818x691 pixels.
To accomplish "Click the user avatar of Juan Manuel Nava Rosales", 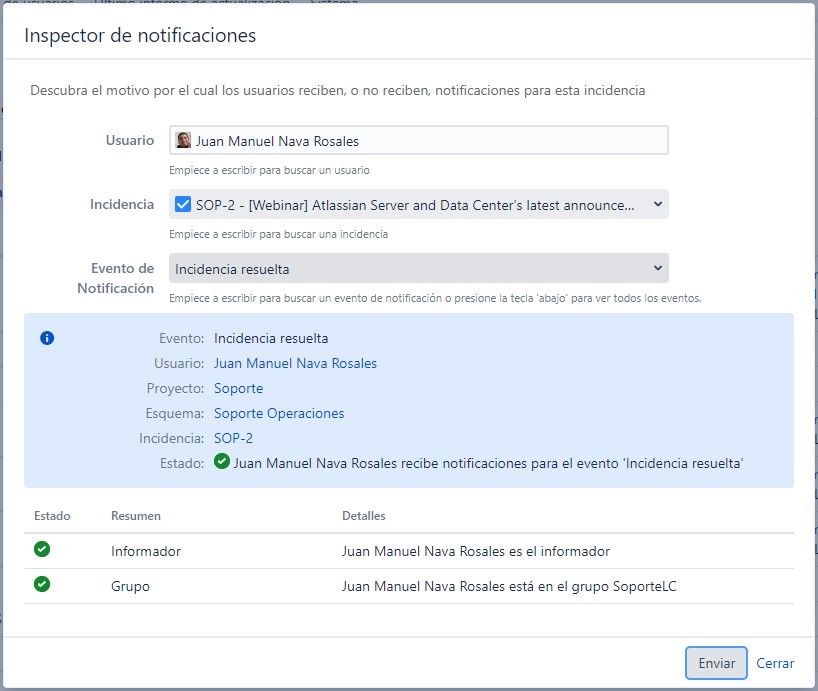I will click(183, 140).
